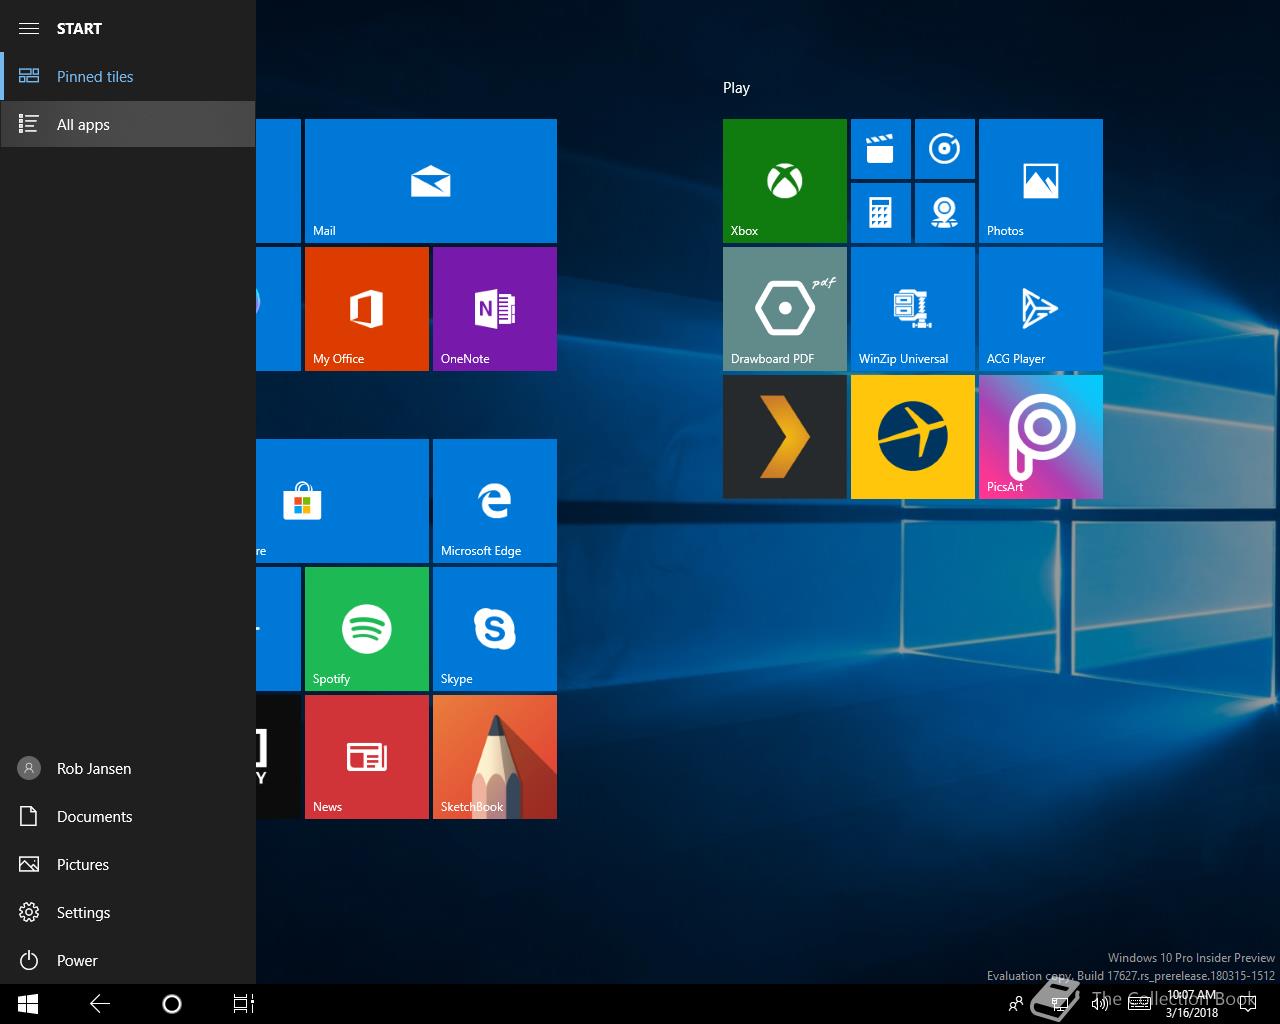Open Cortana circle on the taskbar
This screenshot has width=1280, height=1024.
click(172, 1004)
